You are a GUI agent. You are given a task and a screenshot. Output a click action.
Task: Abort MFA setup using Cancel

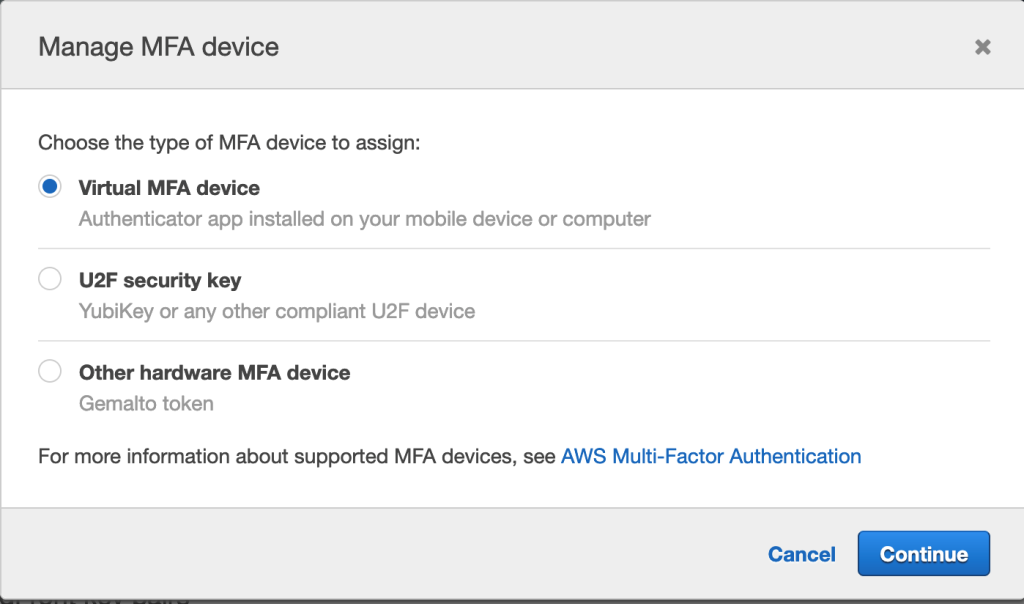coord(801,553)
